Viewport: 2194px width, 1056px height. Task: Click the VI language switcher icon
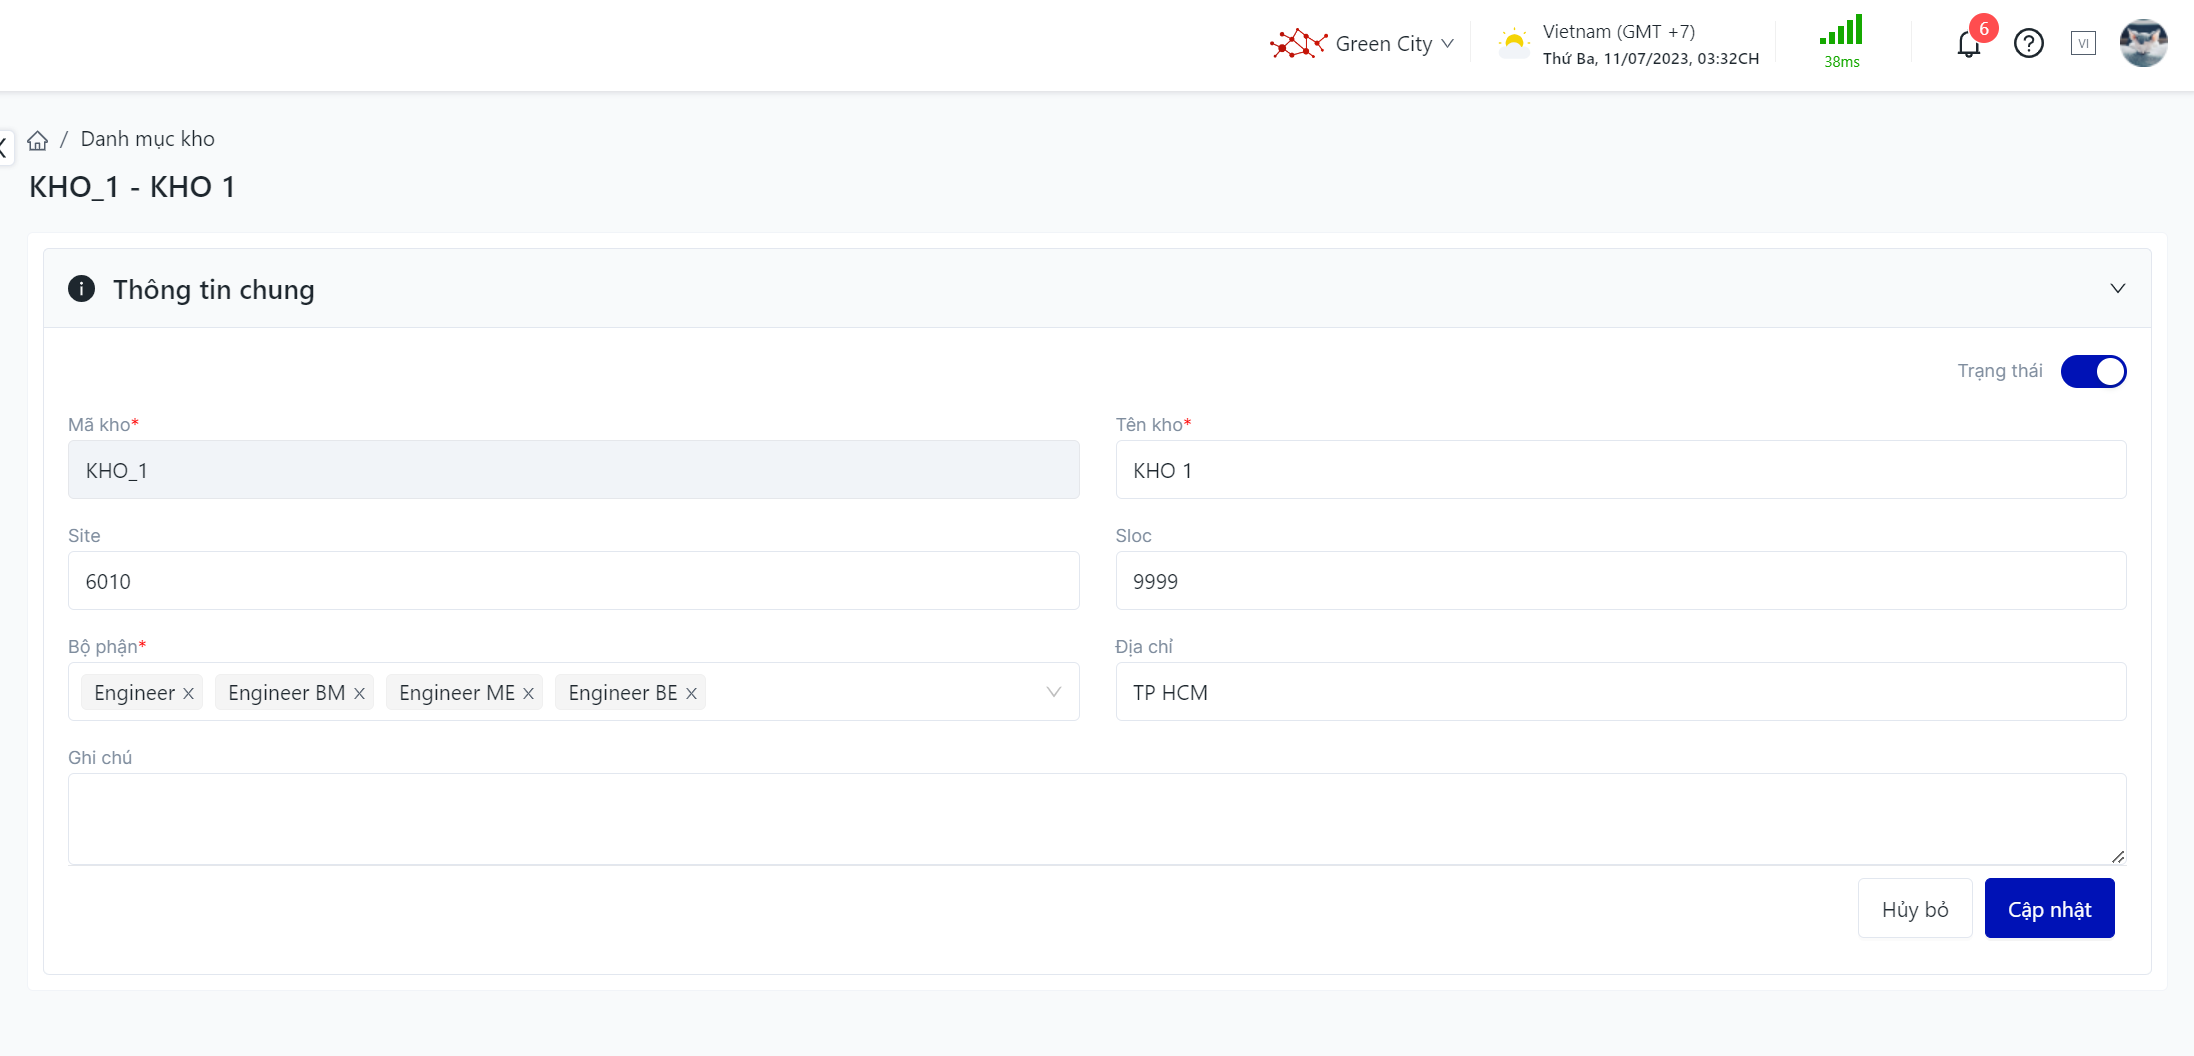[2083, 44]
